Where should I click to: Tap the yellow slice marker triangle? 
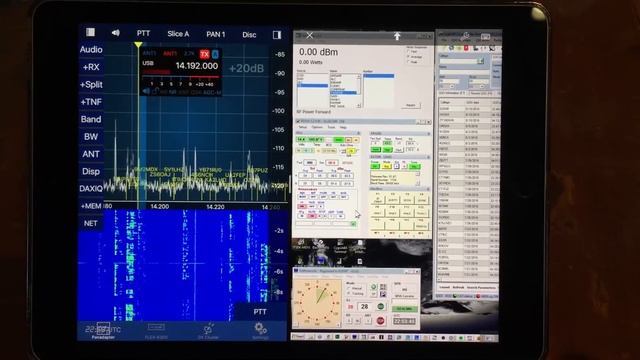138,44
